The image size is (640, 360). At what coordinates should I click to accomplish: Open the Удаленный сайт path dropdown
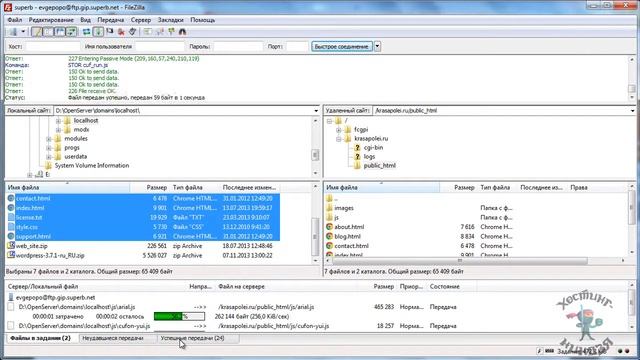click(632, 111)
